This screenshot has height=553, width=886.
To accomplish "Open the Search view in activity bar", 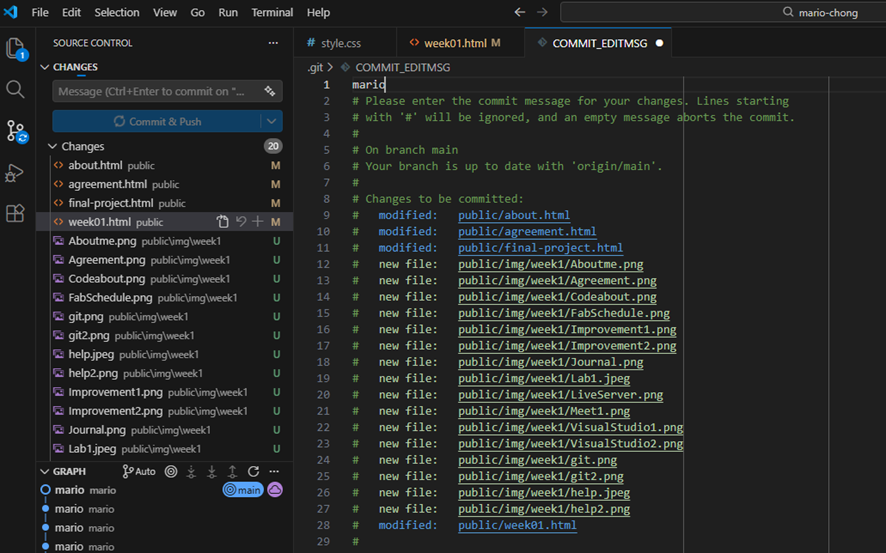I will [15, 89].
